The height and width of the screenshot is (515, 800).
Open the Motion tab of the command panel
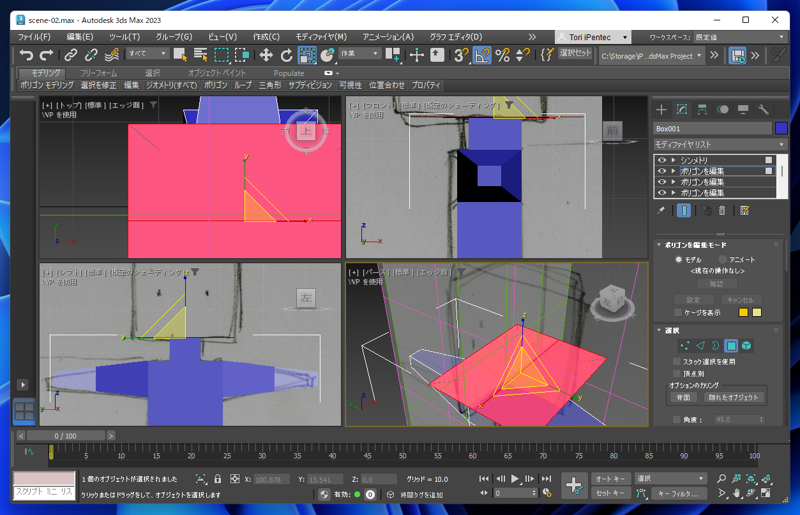click(x=722, y=109)
